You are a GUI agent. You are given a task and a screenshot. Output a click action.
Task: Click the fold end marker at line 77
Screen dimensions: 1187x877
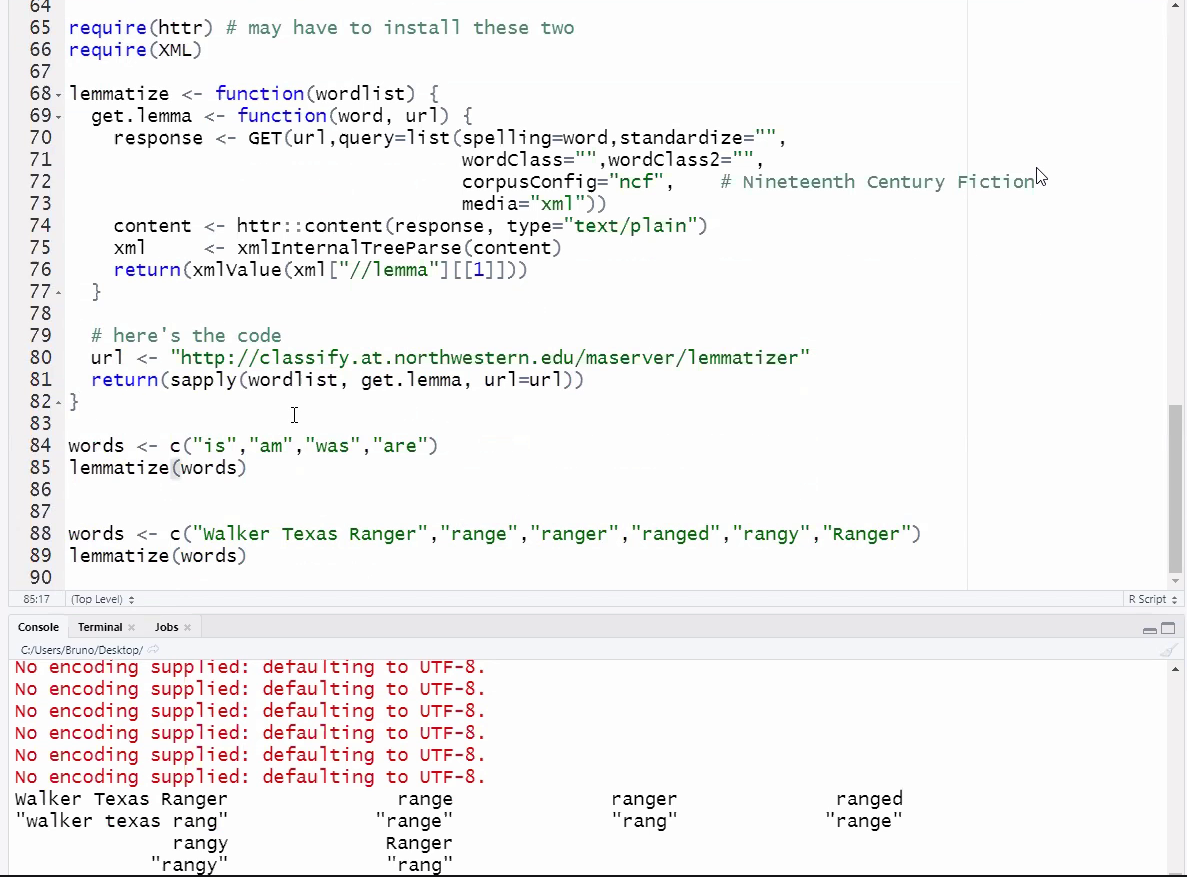coord(58,292)
